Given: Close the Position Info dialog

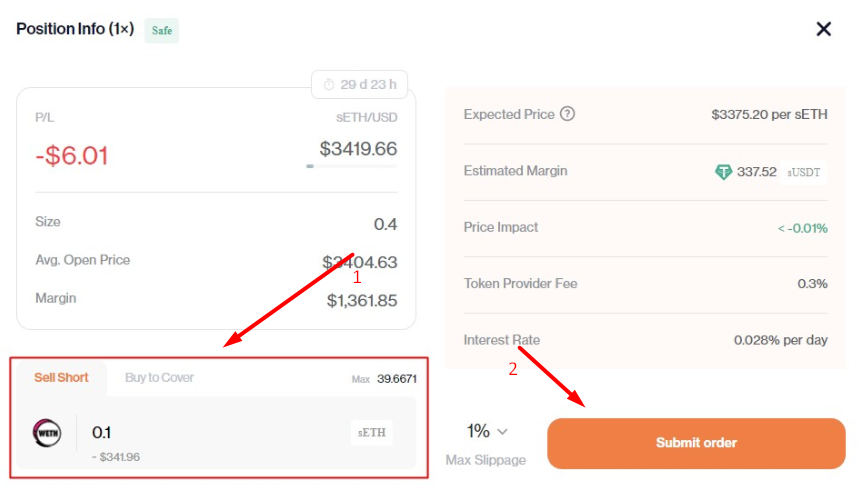Looking at the screenshot, I should tap(823, 29).
